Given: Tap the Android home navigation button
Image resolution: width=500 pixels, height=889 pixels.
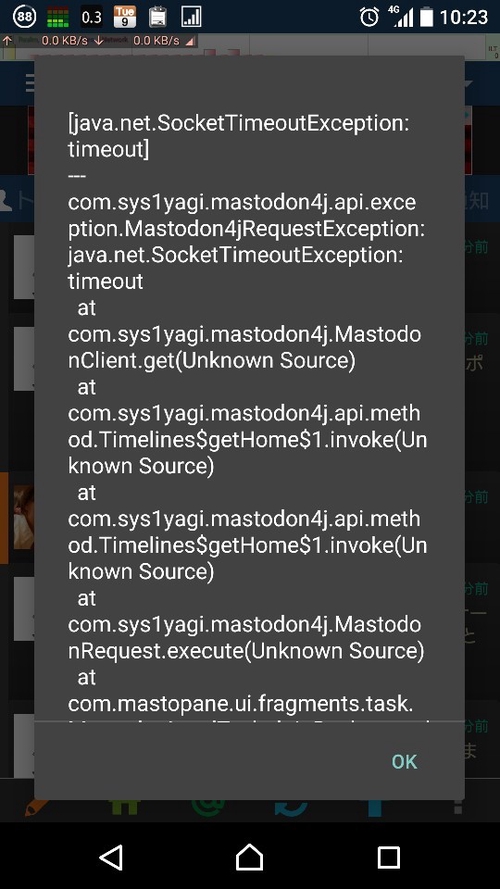Looking at the screenshot, I should pos(249,856).
